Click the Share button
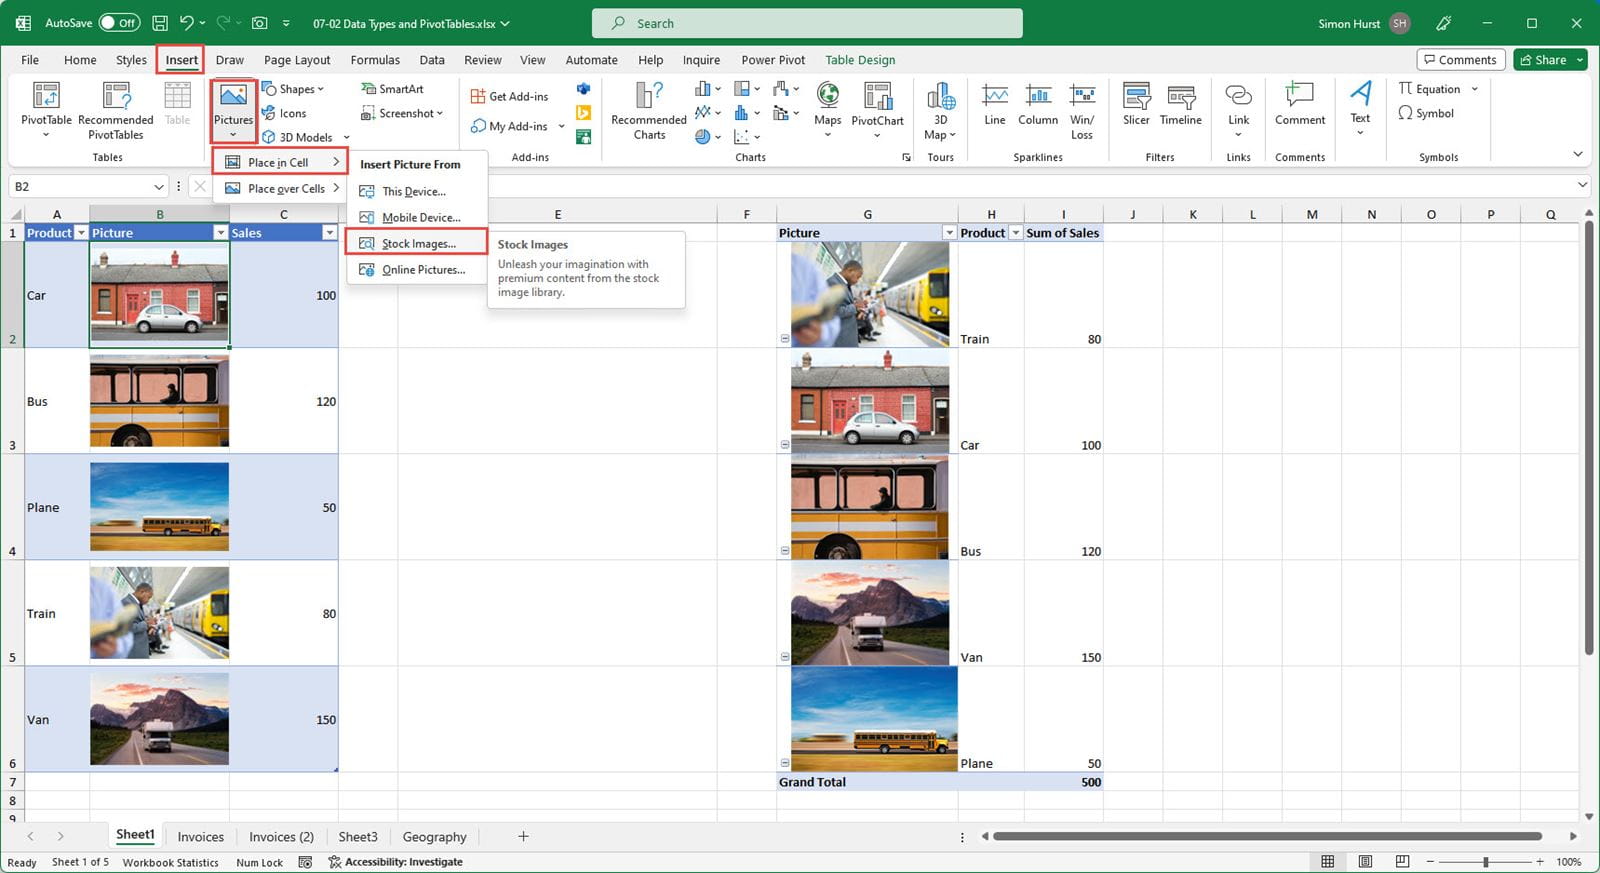This screenshot has height=873, width=1600. 1550,60
